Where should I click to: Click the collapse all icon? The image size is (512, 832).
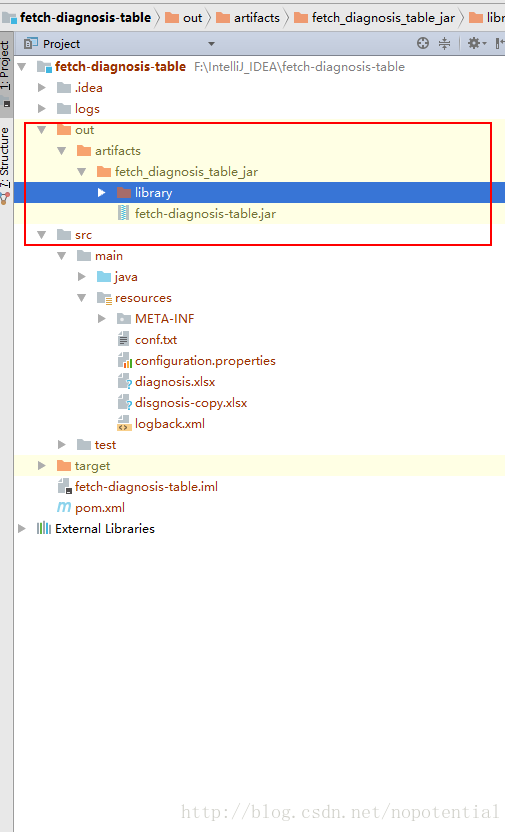444,44
